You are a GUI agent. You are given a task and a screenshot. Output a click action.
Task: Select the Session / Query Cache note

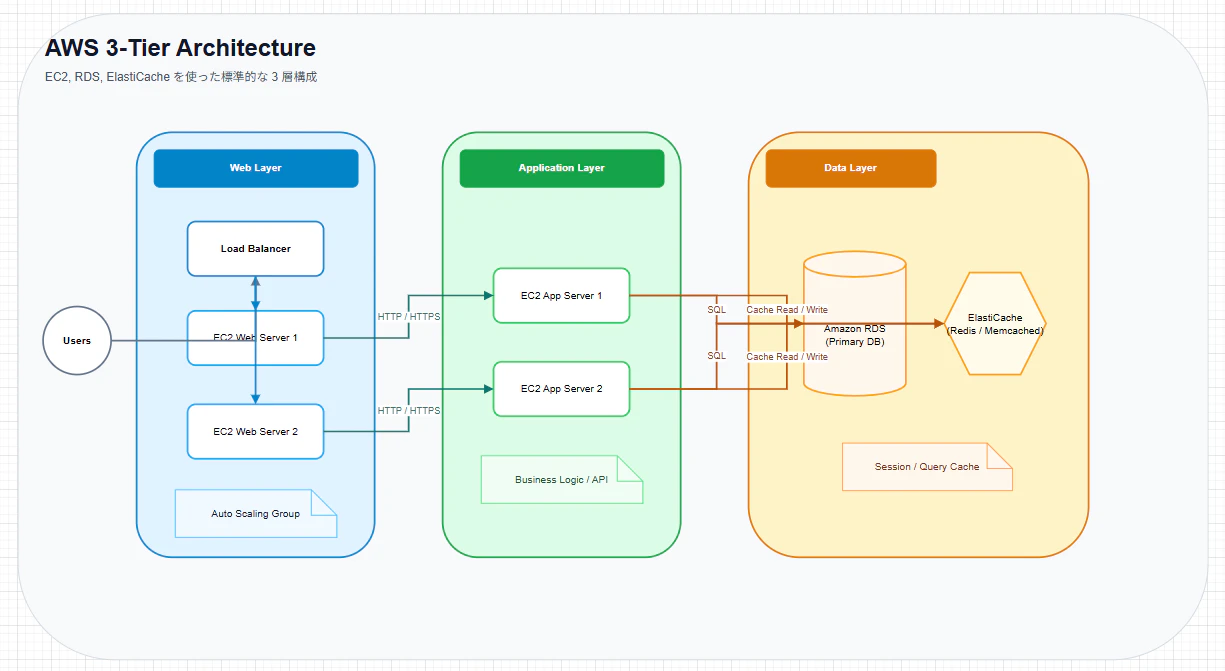[x=928, y=467]
